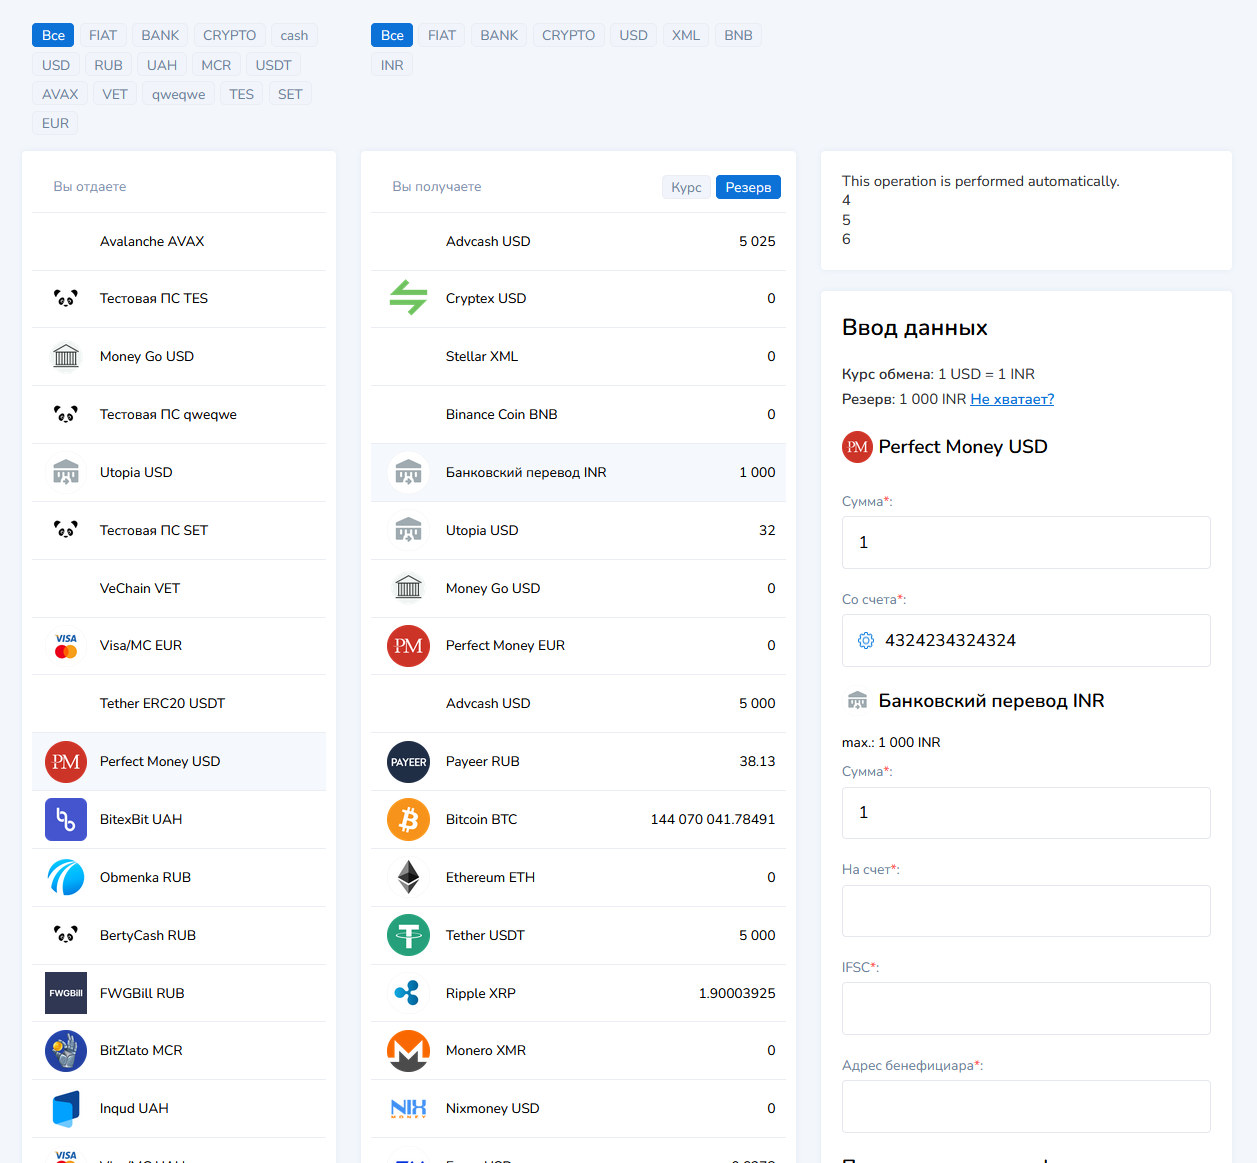
Task: Filter receive list by INR tab
Action: click(392, 65)
